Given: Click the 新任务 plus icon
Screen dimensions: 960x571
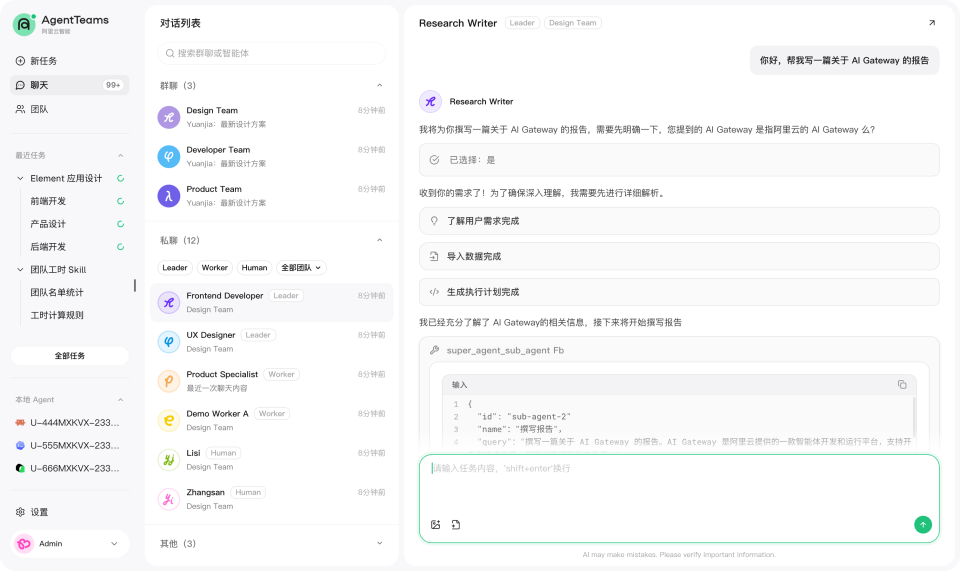Looking at the screenshot, I should pyautogui.click(x=20, y=61).
